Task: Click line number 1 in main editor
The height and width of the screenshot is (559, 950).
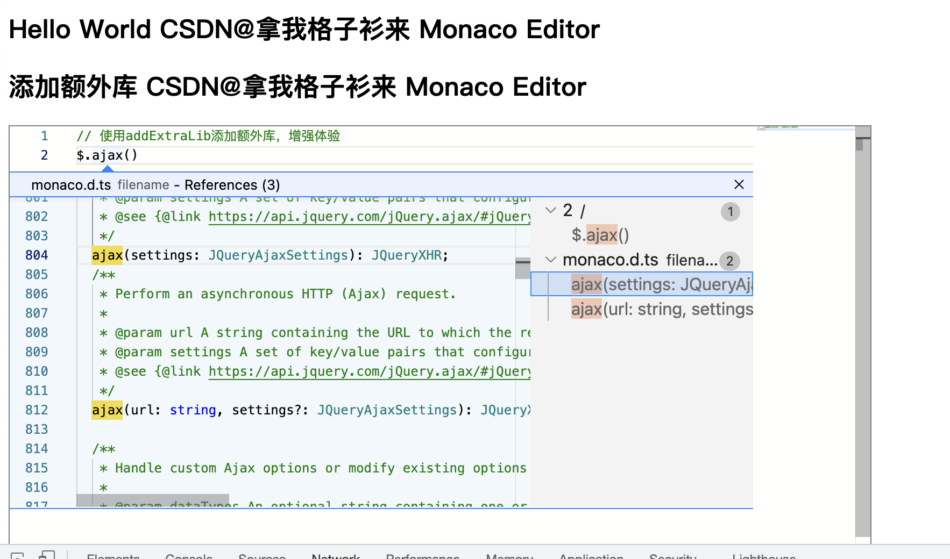Action: (x=44, y=136)
